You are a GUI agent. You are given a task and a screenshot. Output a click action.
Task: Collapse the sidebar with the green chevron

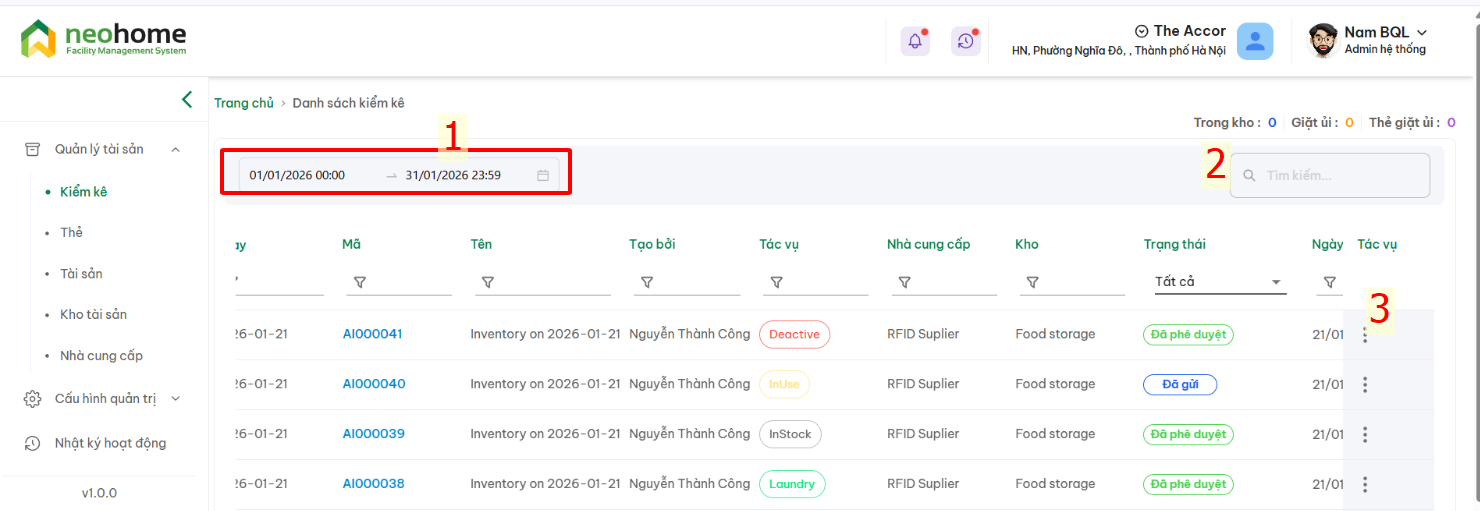187,99
